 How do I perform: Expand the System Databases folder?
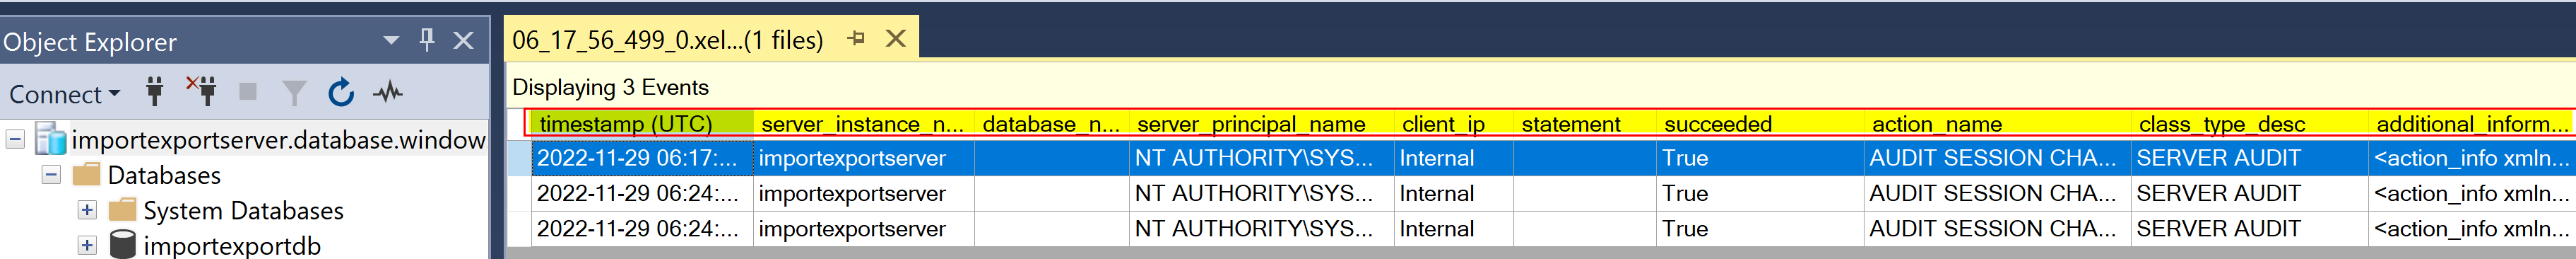click(x=87, y=210)
